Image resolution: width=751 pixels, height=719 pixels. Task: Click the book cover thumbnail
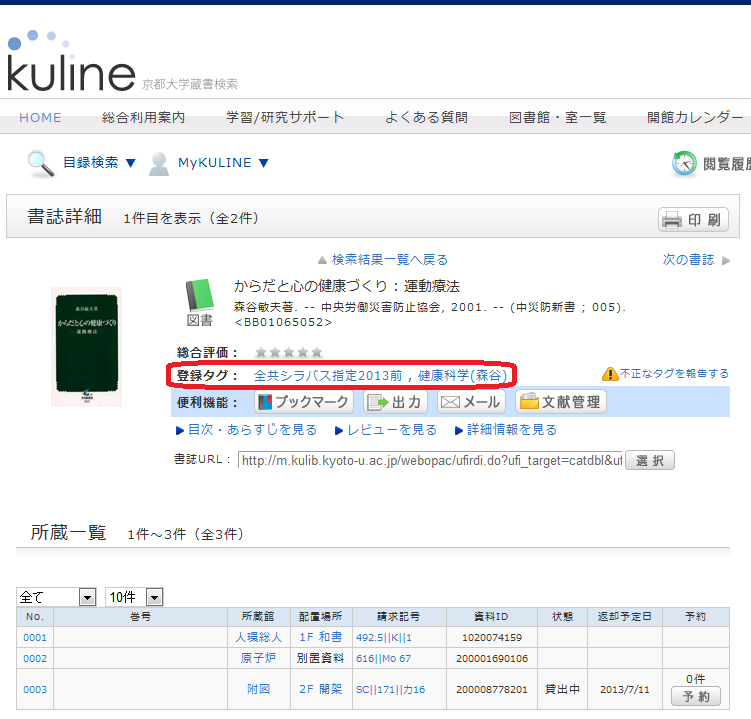87,347
